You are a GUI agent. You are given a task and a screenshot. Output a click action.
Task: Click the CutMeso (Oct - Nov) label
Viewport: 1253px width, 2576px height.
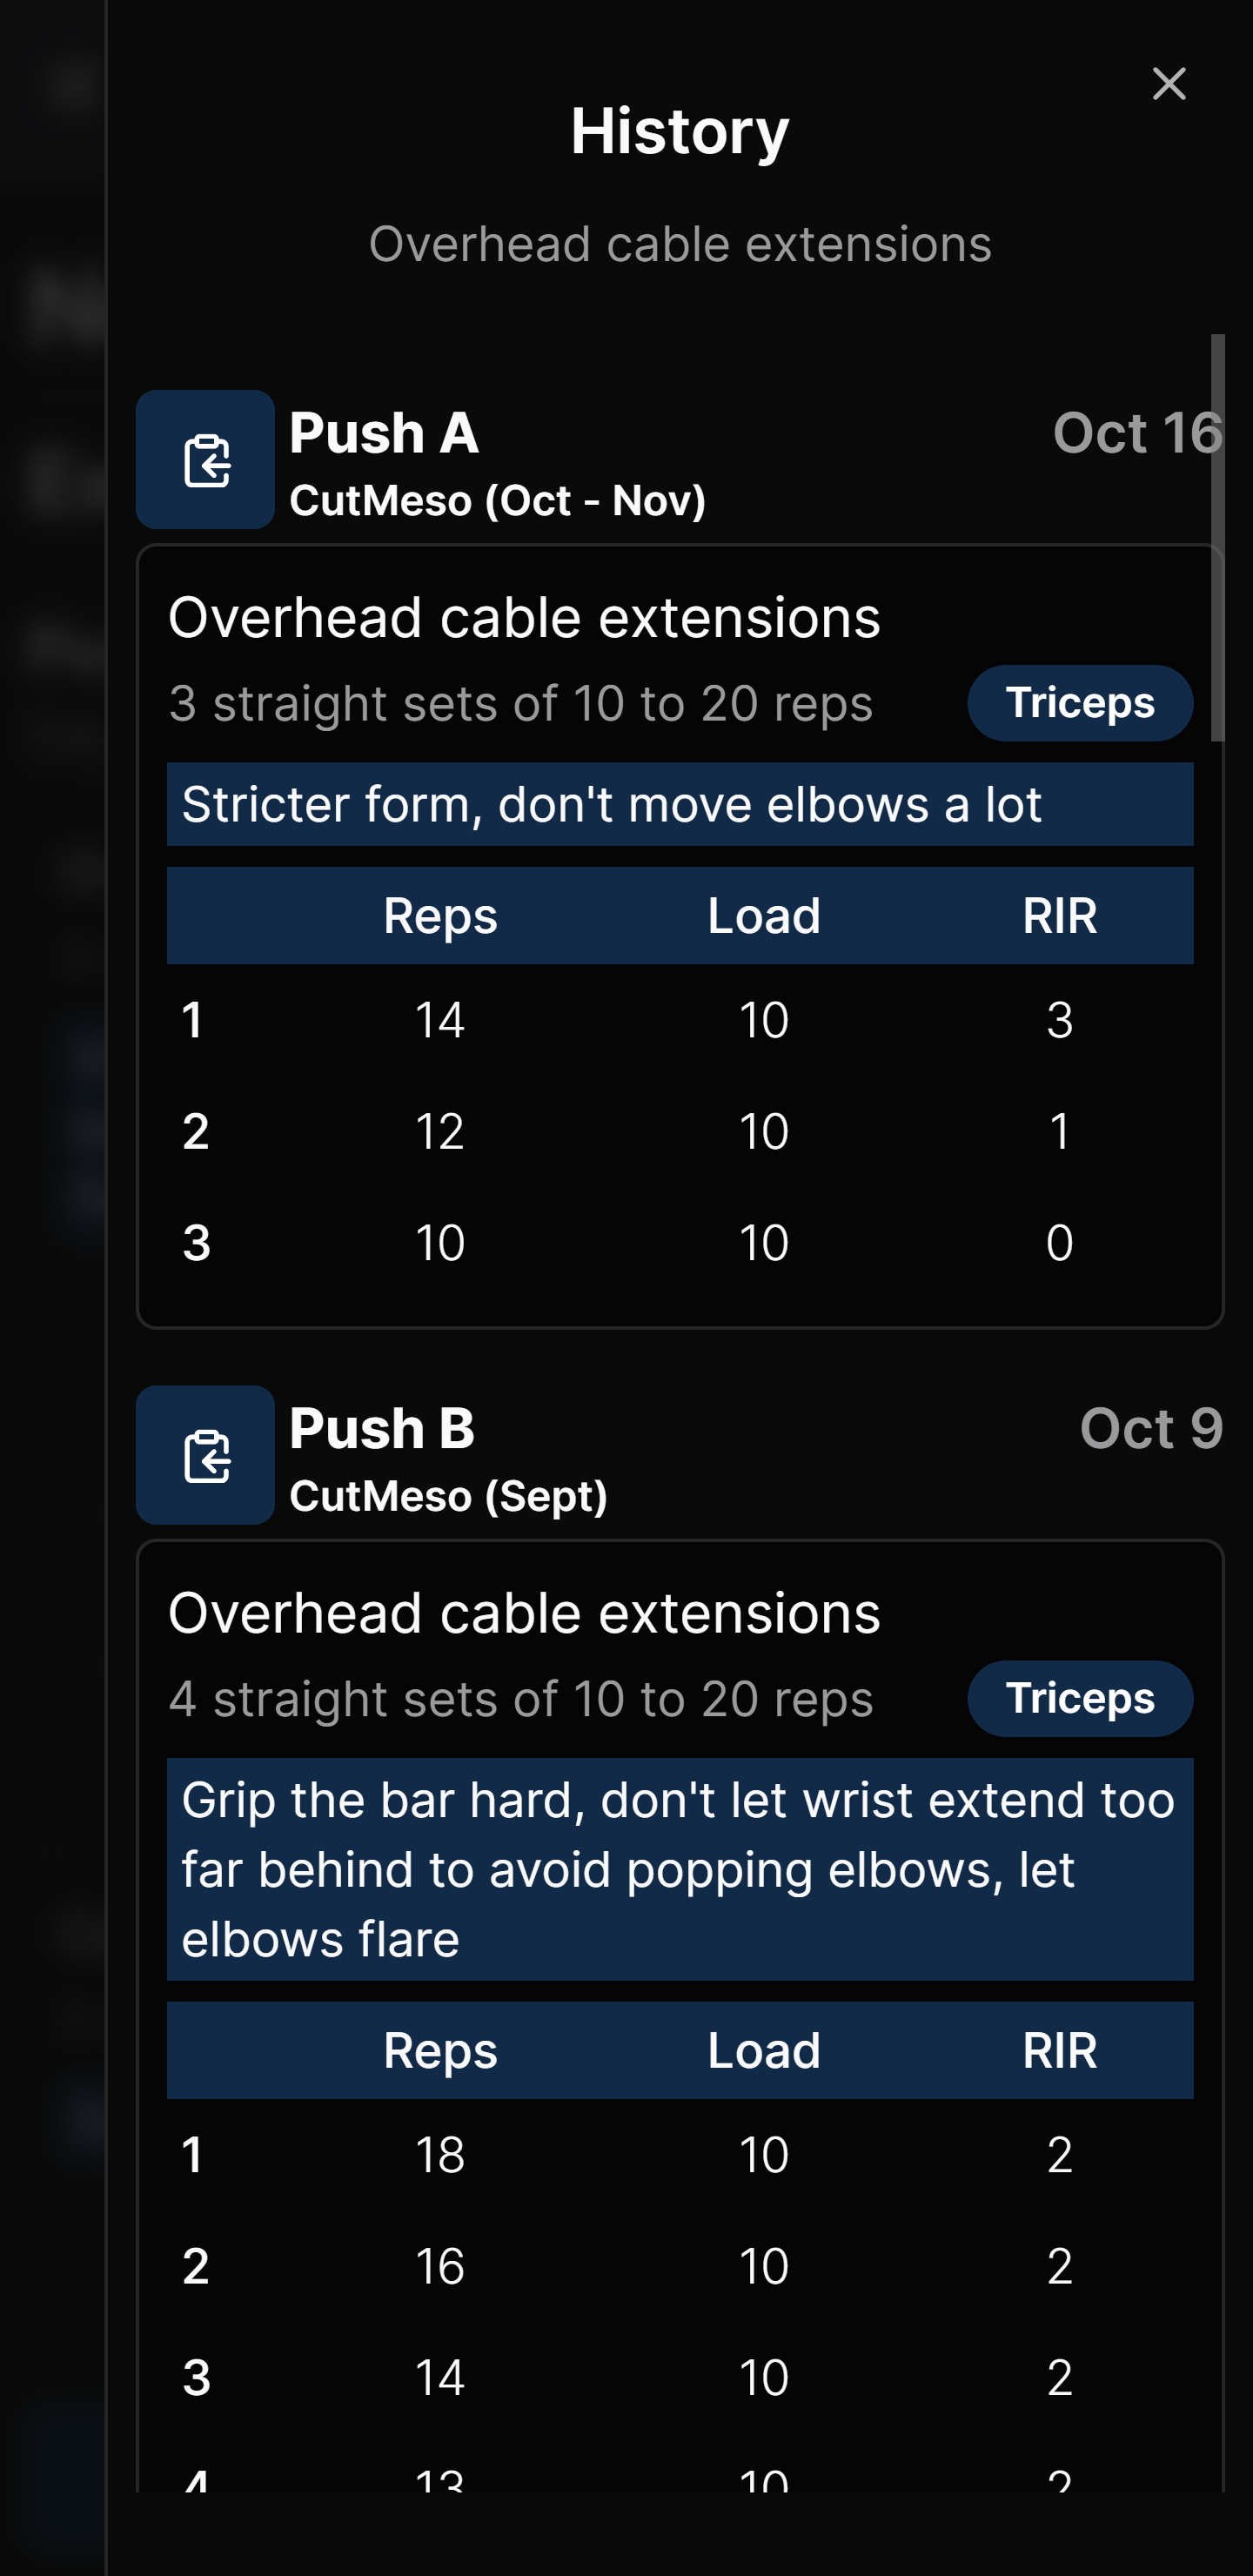click(x=497, y=500)
